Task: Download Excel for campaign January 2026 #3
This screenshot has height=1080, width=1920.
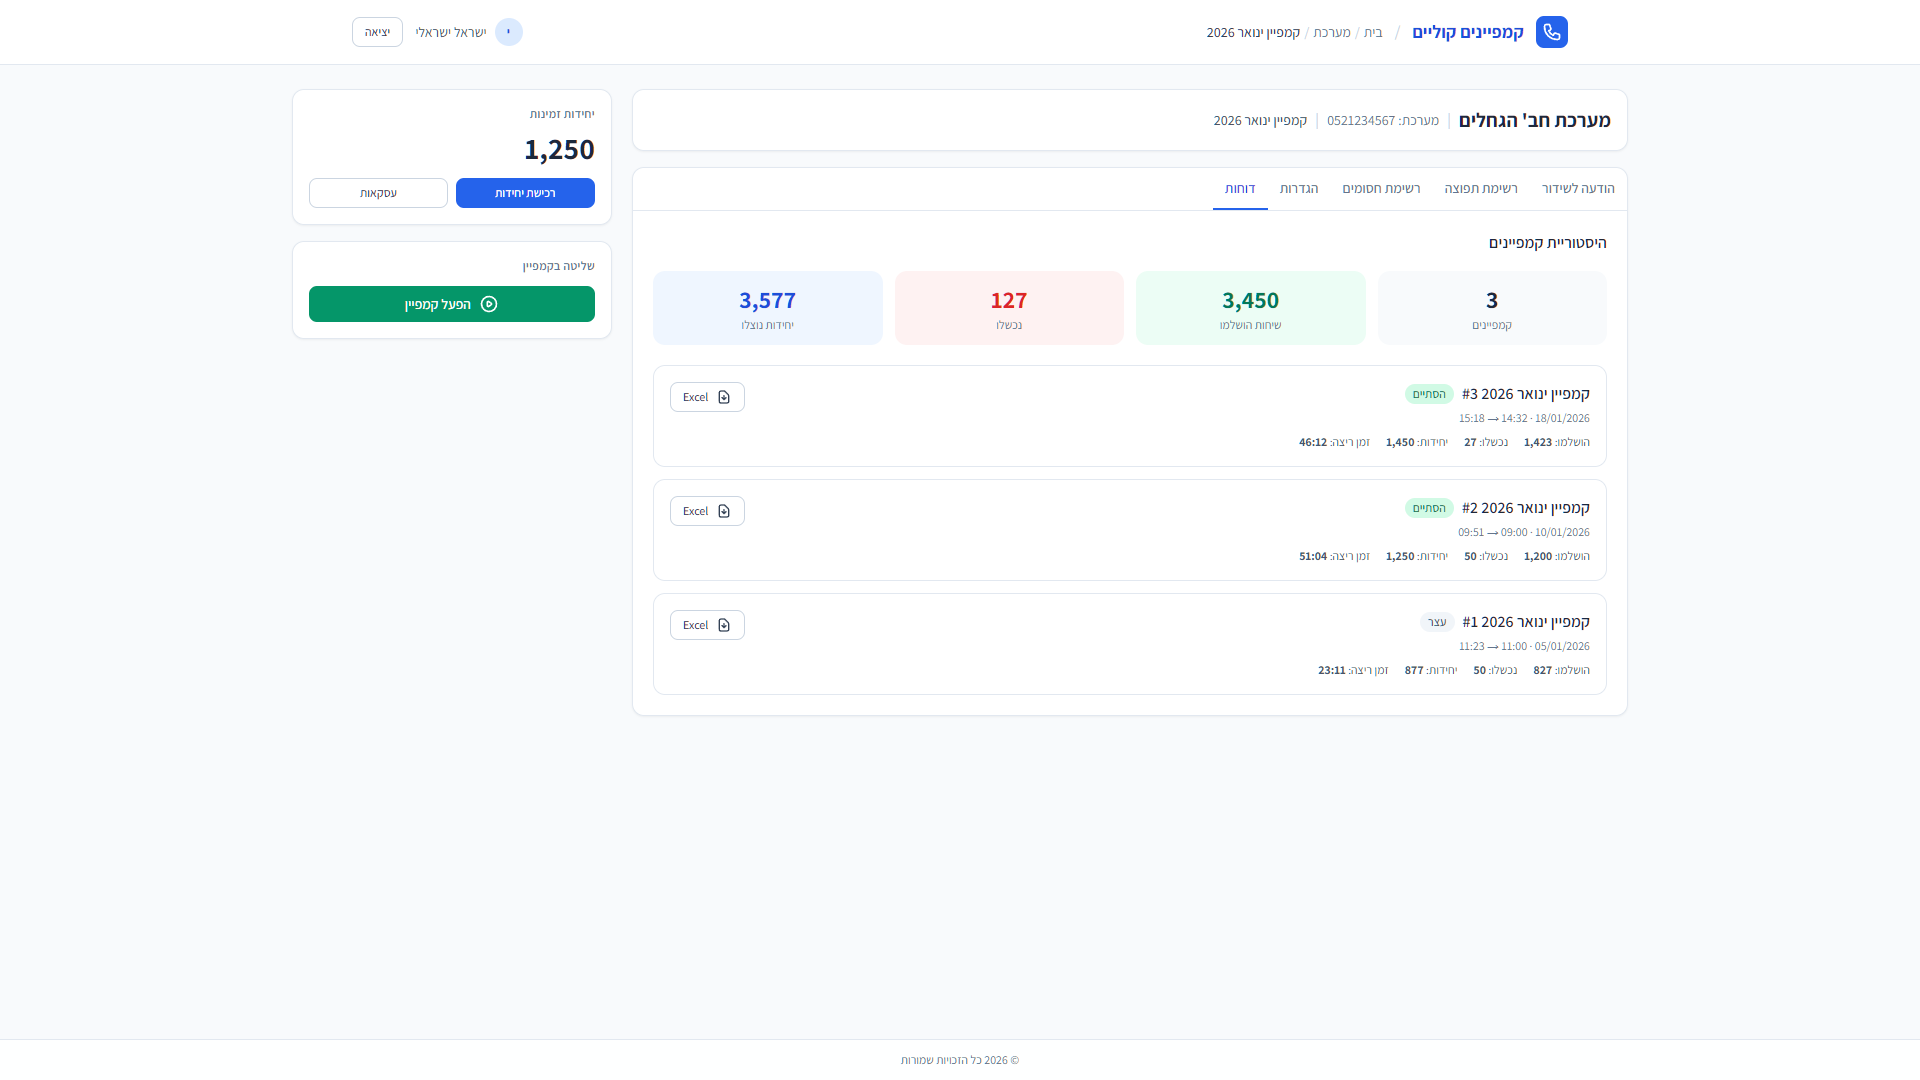Action: (x=707, y=397)
